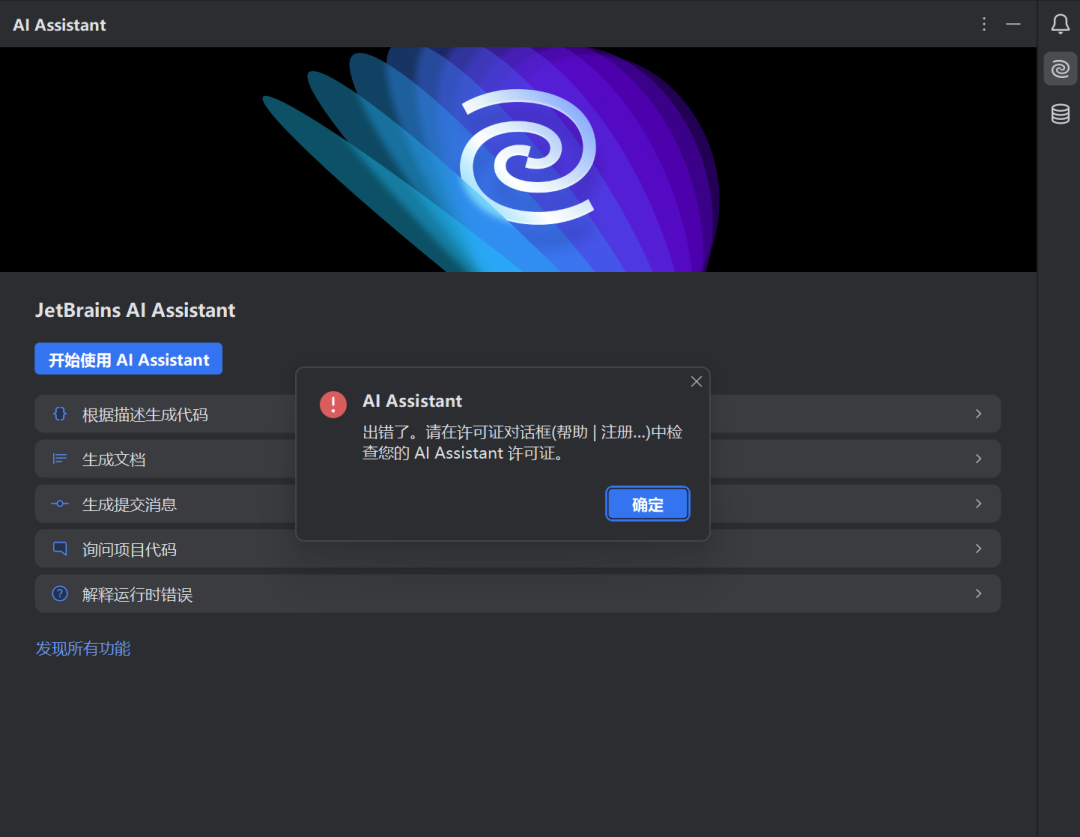Expand the 生成提交消息 row chevron

[978, 504]
